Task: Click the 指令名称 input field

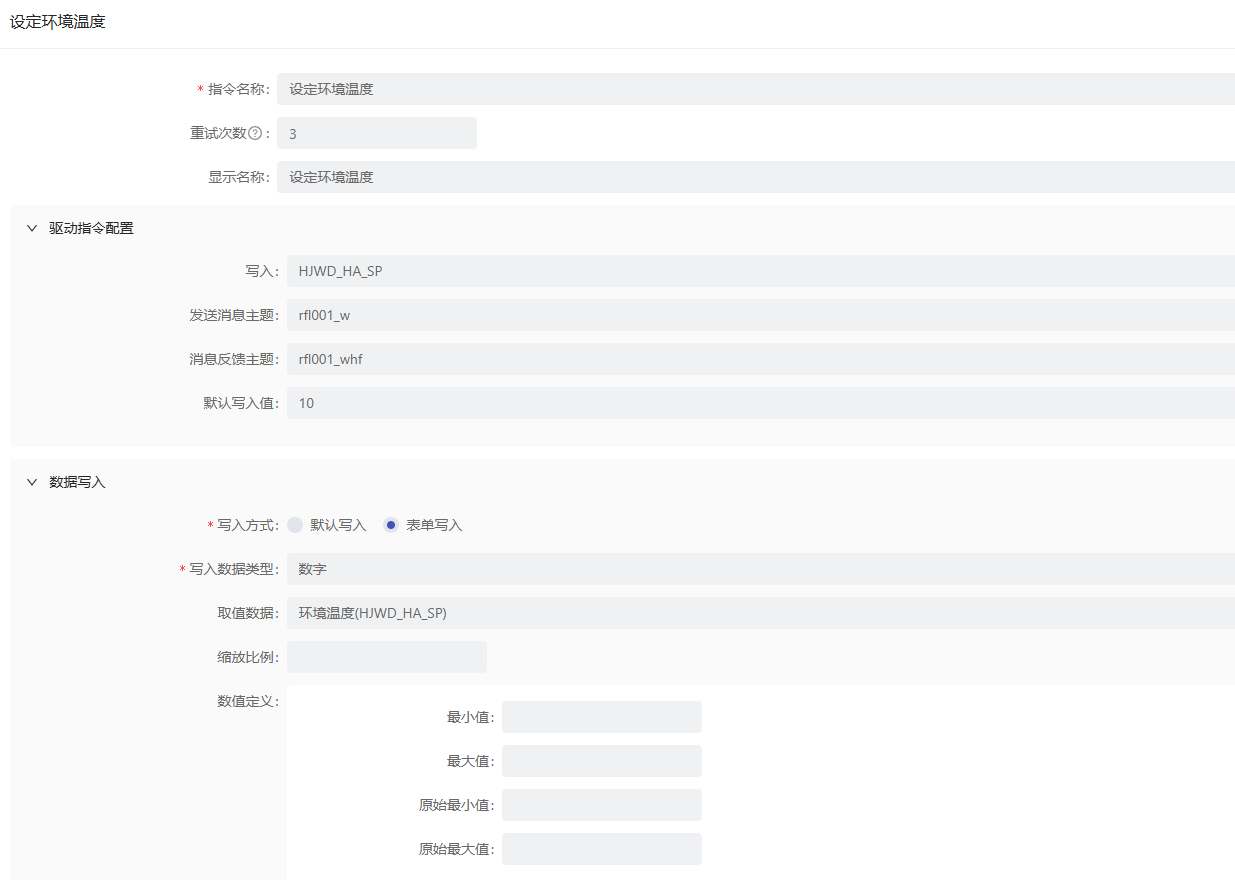Action: [x=756, y=89]
